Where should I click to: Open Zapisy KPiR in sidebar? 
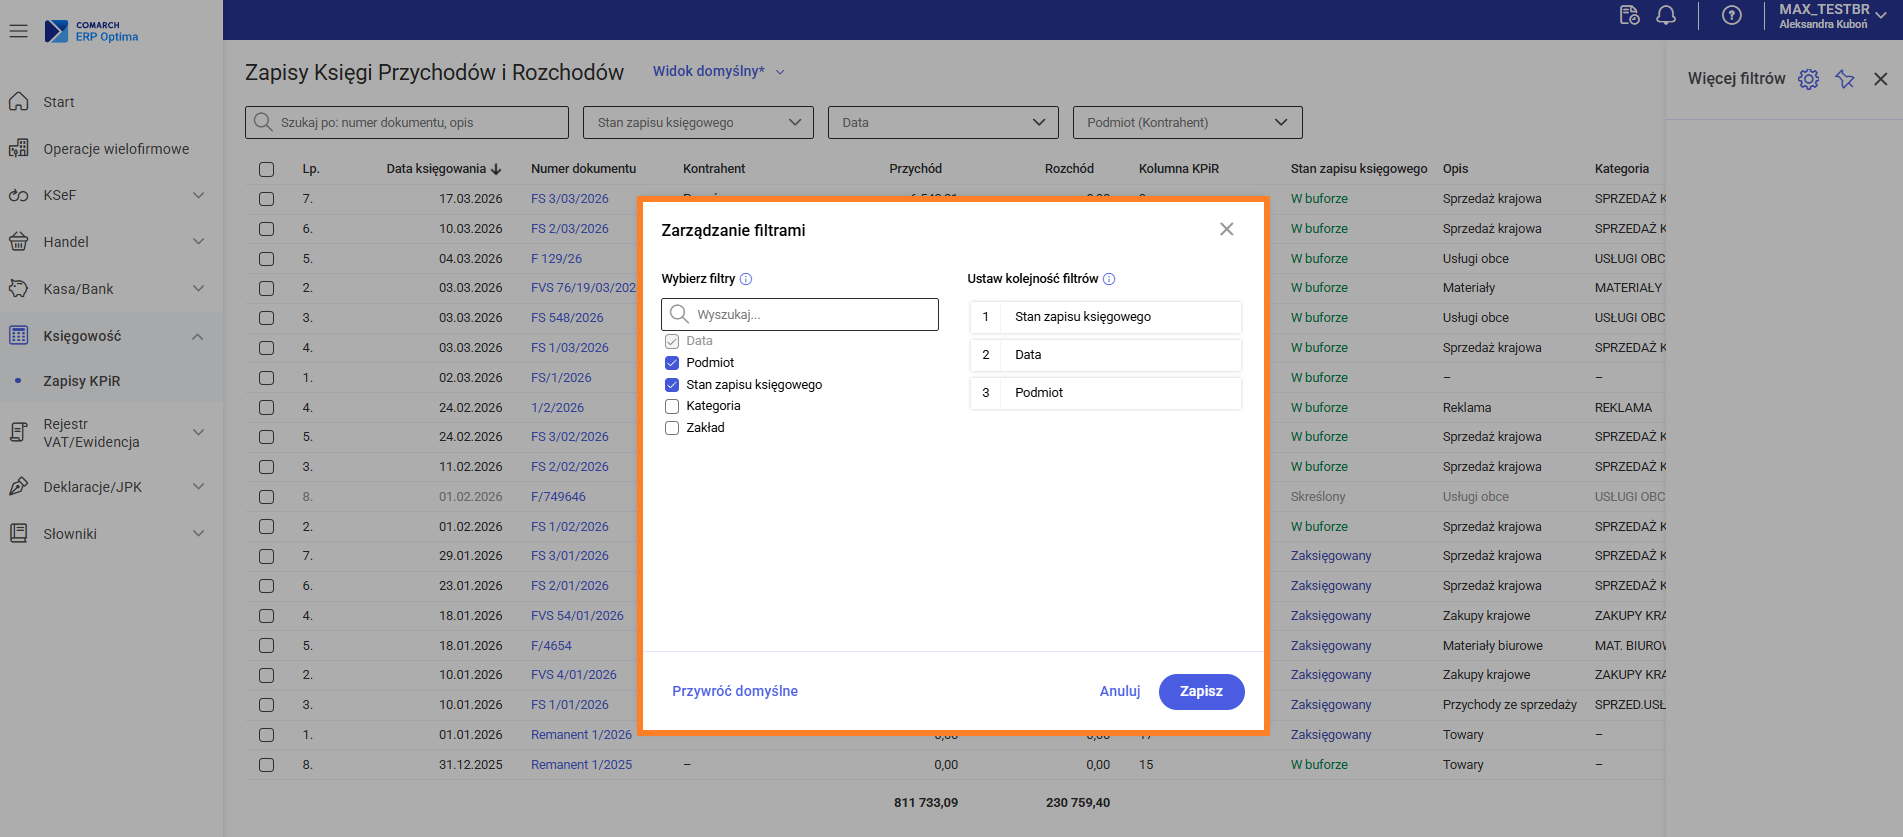82,381
